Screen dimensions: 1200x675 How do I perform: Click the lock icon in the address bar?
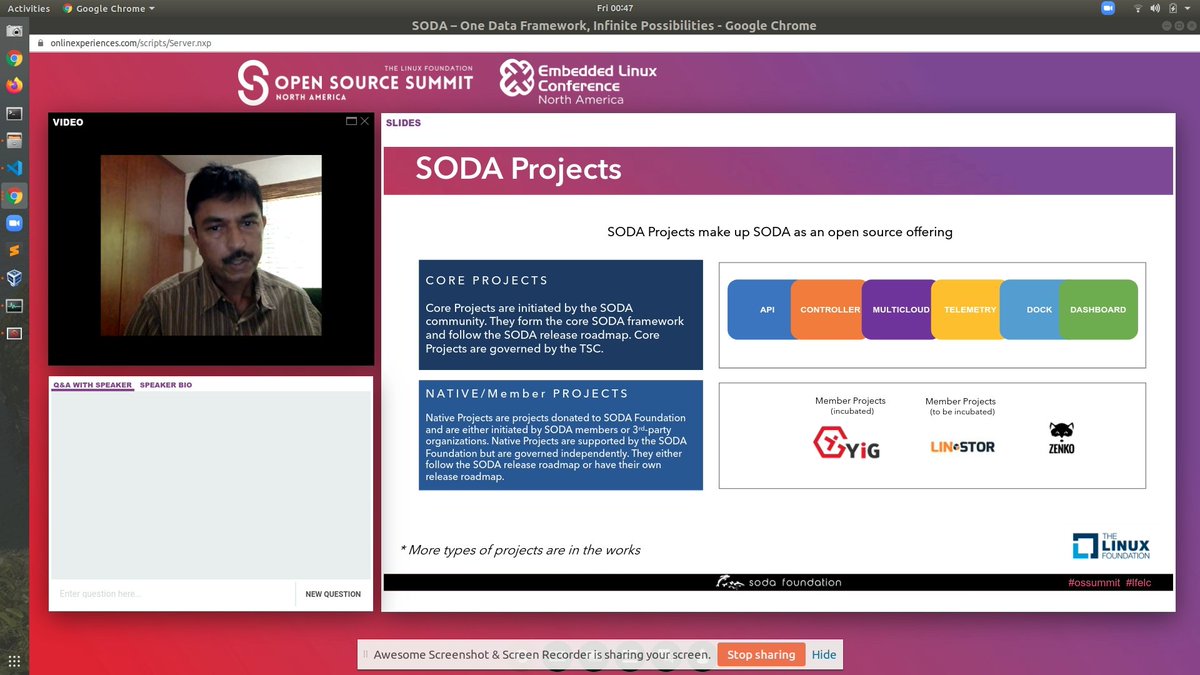[40, 43]
